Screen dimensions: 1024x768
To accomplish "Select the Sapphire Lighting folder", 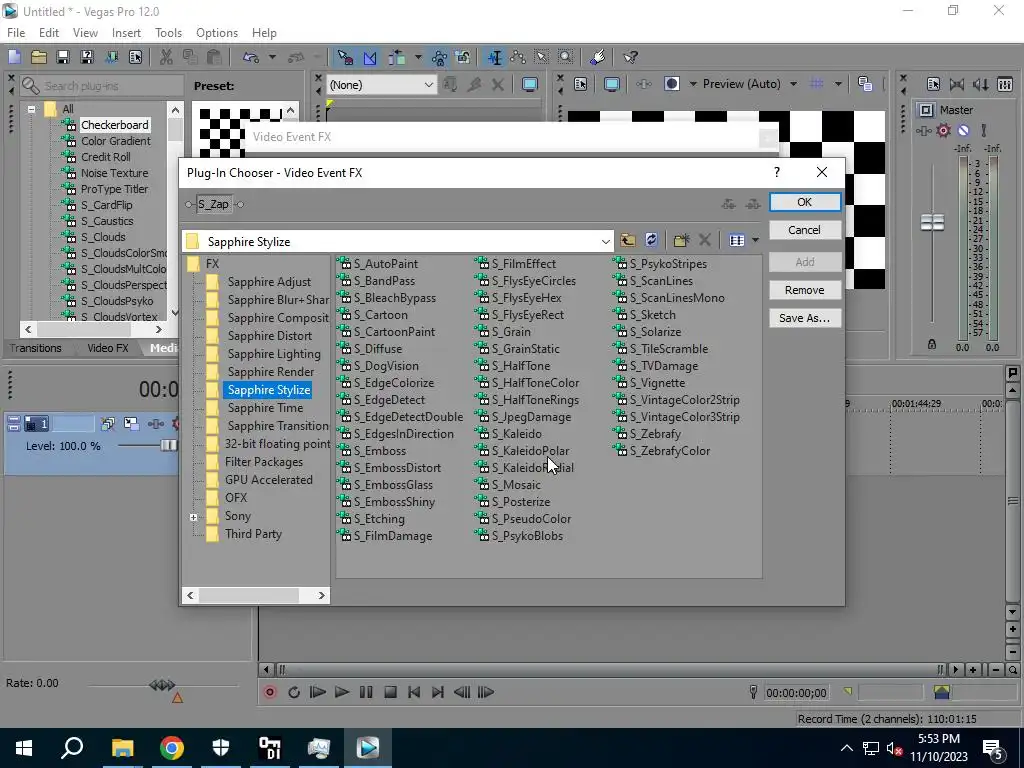I will click(274, 354).
